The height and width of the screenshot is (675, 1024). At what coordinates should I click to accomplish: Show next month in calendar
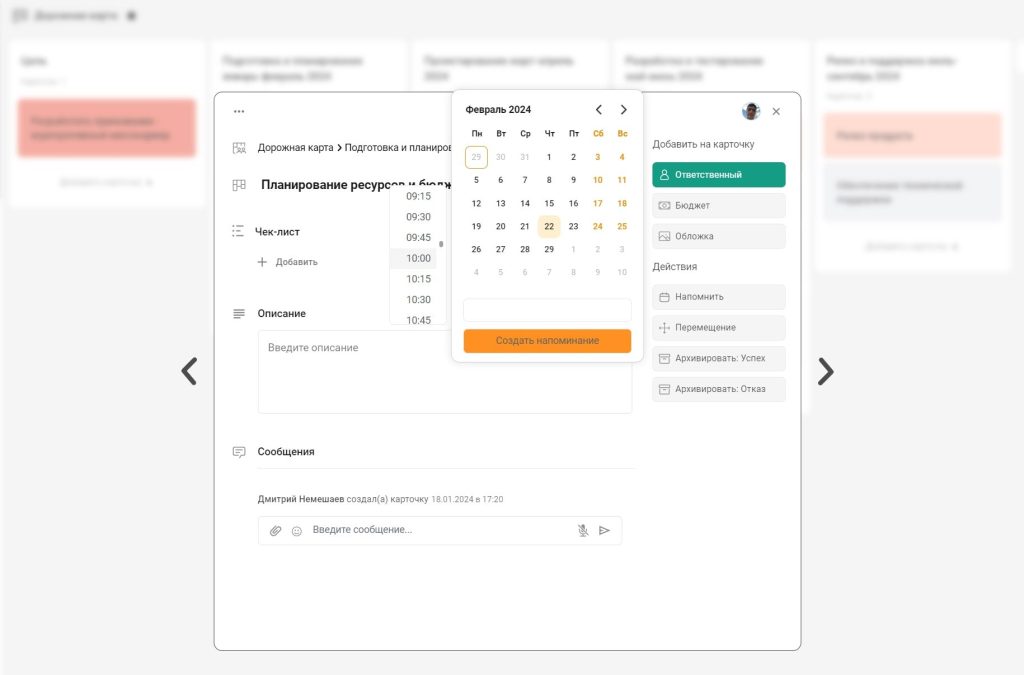pyautogui.click(x=624, y=110)
